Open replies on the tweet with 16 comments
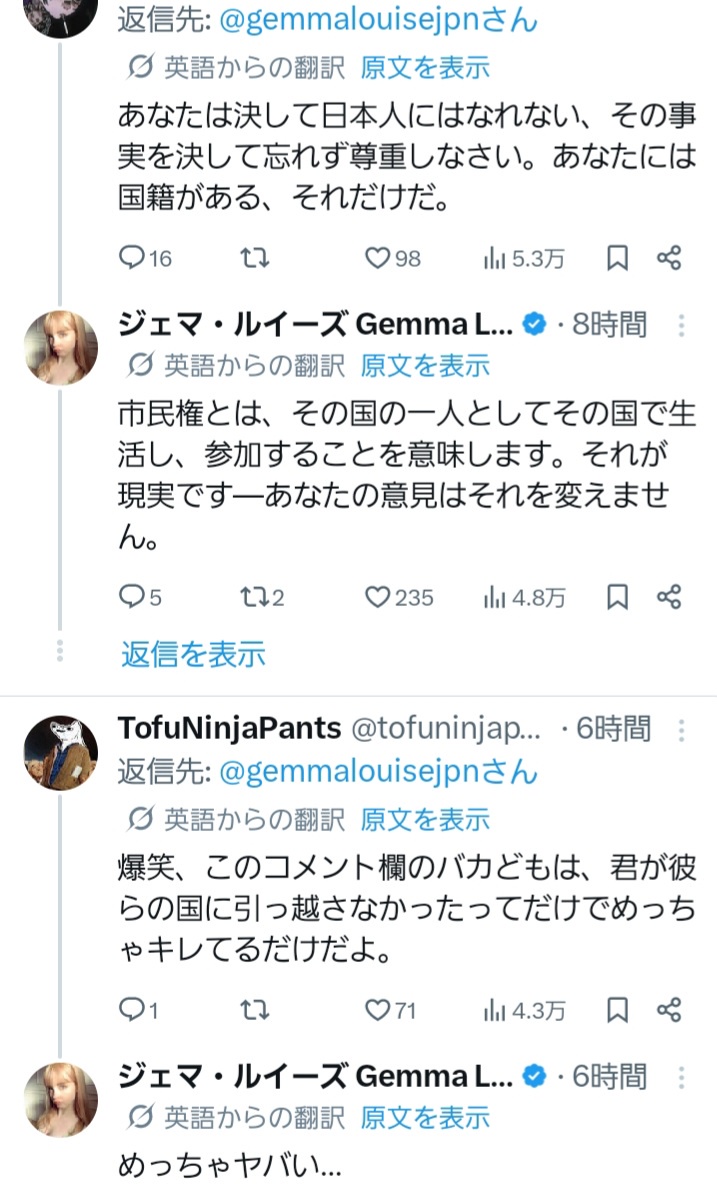Viewport: 717px width, 1195px height. click(x=133, y=258)
